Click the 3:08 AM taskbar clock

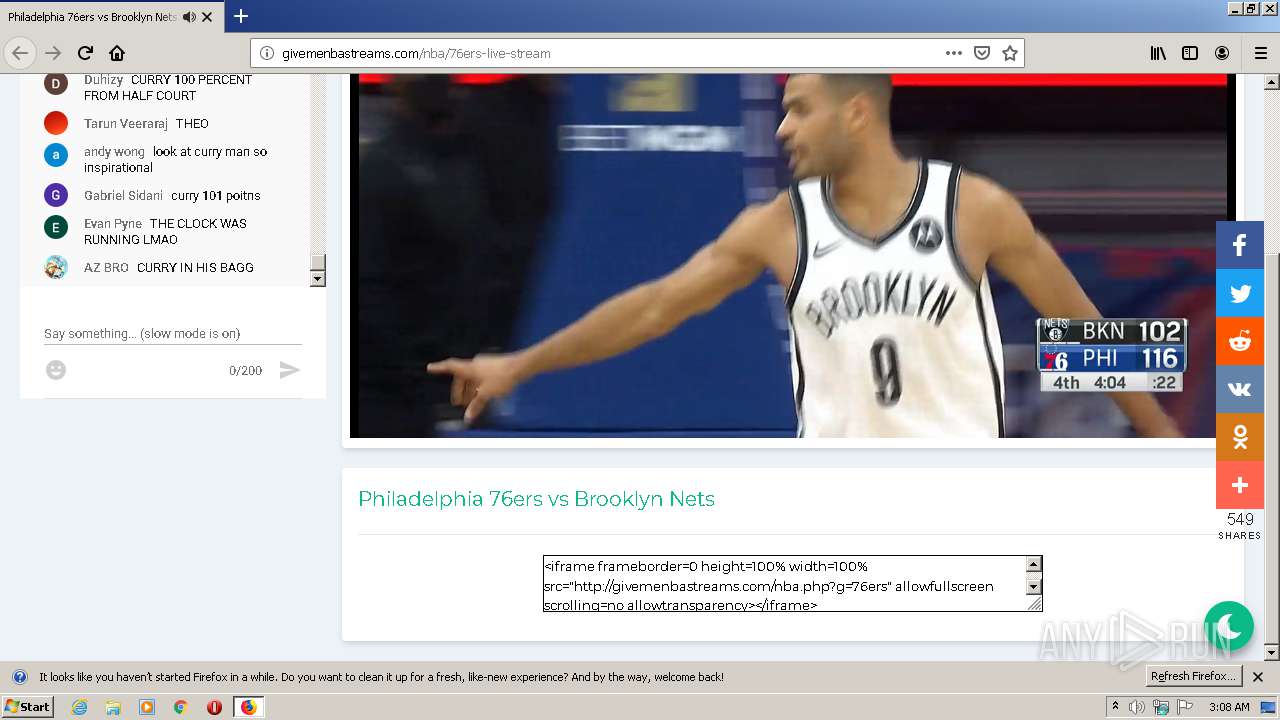(x=1229, y=707)
